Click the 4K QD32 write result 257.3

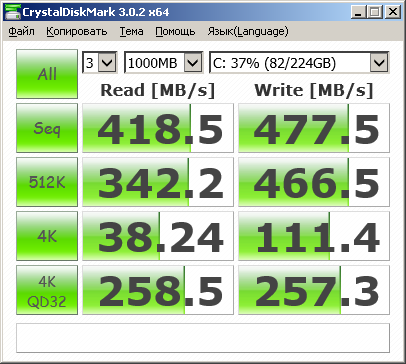point(314,290)
